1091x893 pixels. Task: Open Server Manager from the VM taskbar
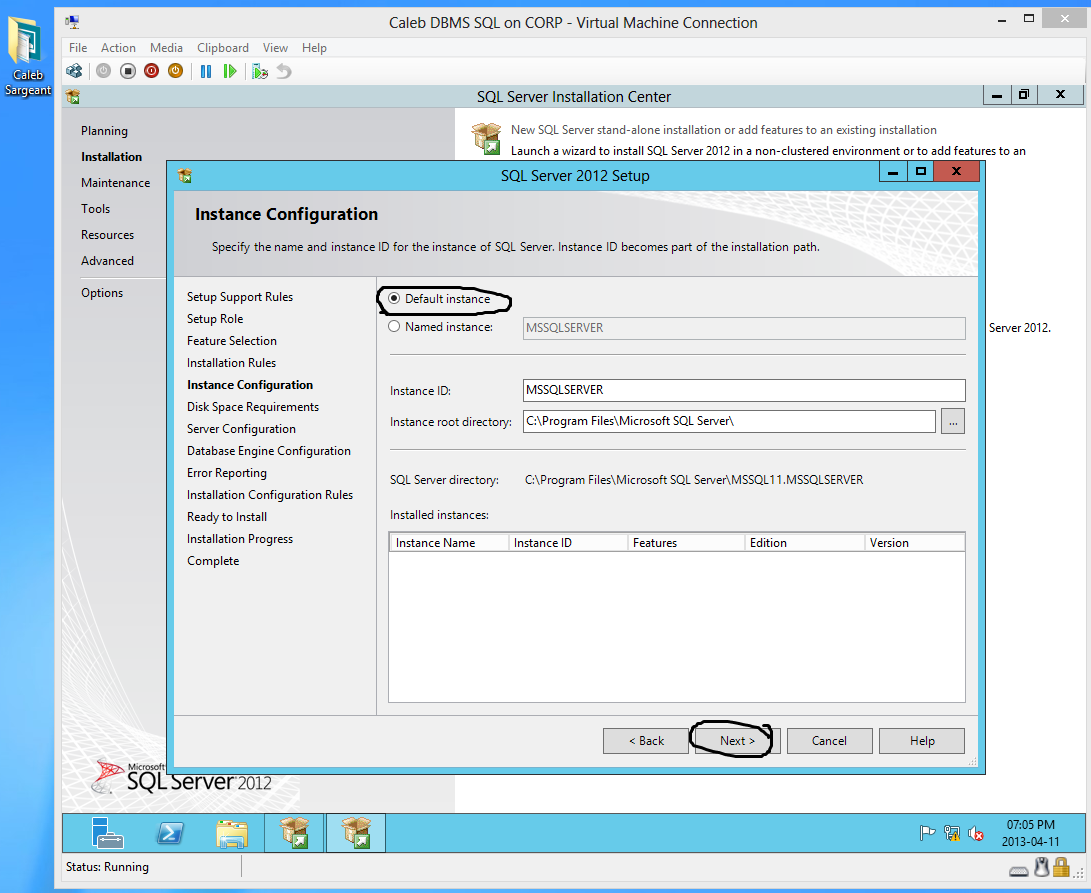click(107, 833)
